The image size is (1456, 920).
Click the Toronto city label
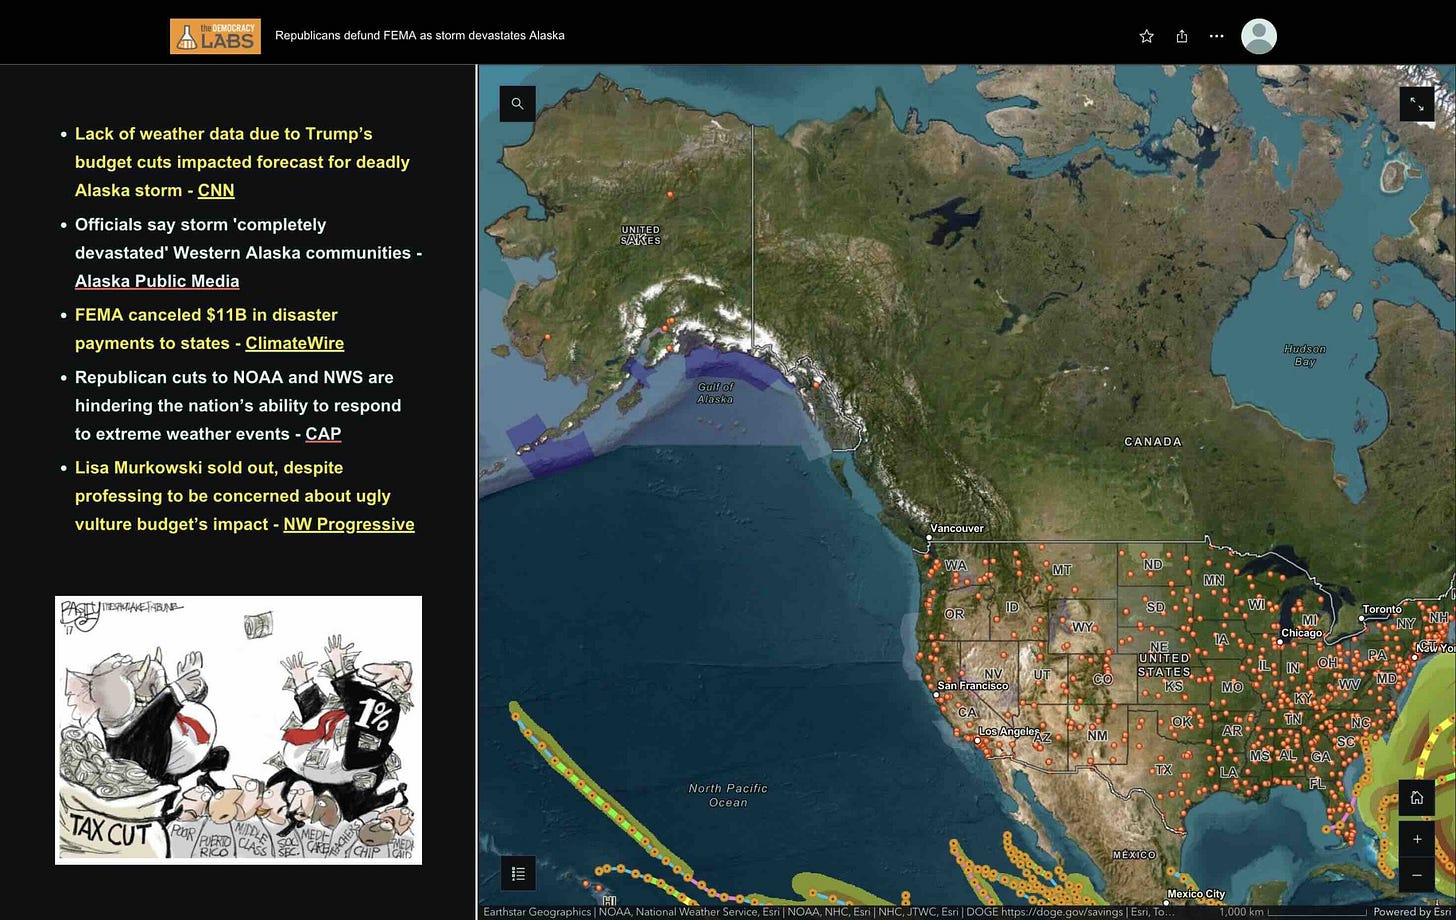[x=1382, y=609]
